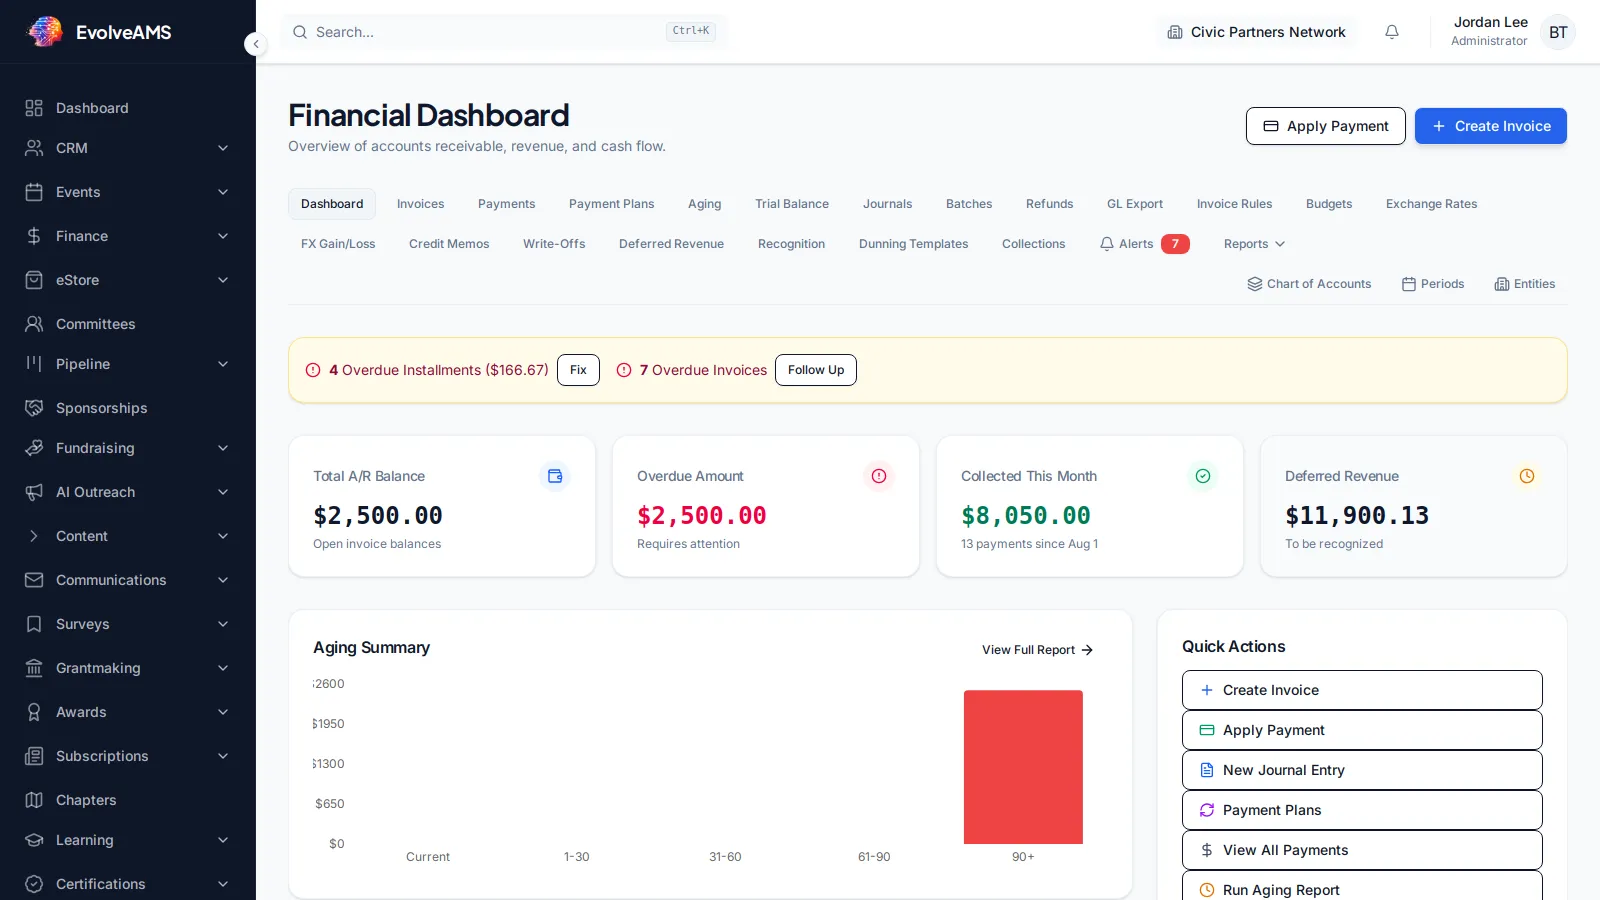Click the Chapters sidebar icon
The width and height of the screenshot is (1600, 900).
34,800
